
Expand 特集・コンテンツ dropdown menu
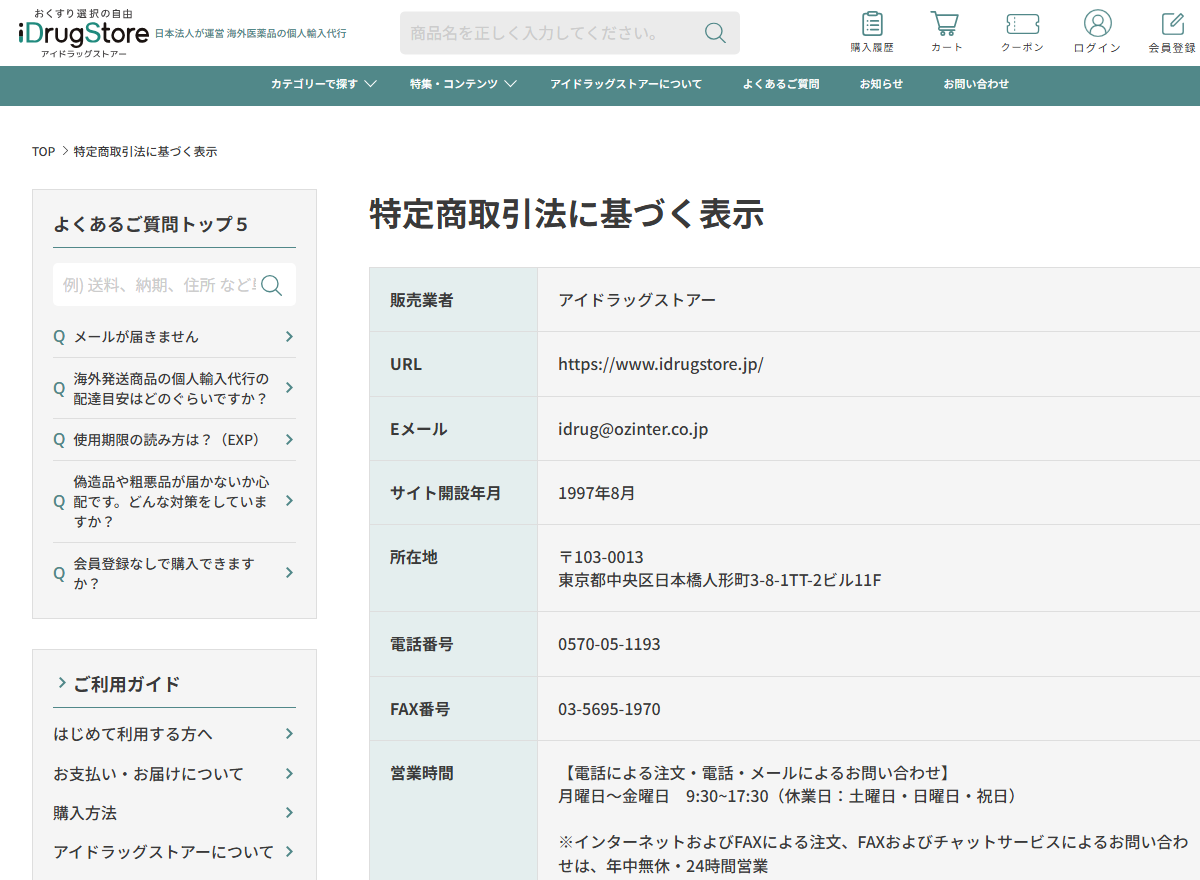pyautogui.click(x=463, y=84)
